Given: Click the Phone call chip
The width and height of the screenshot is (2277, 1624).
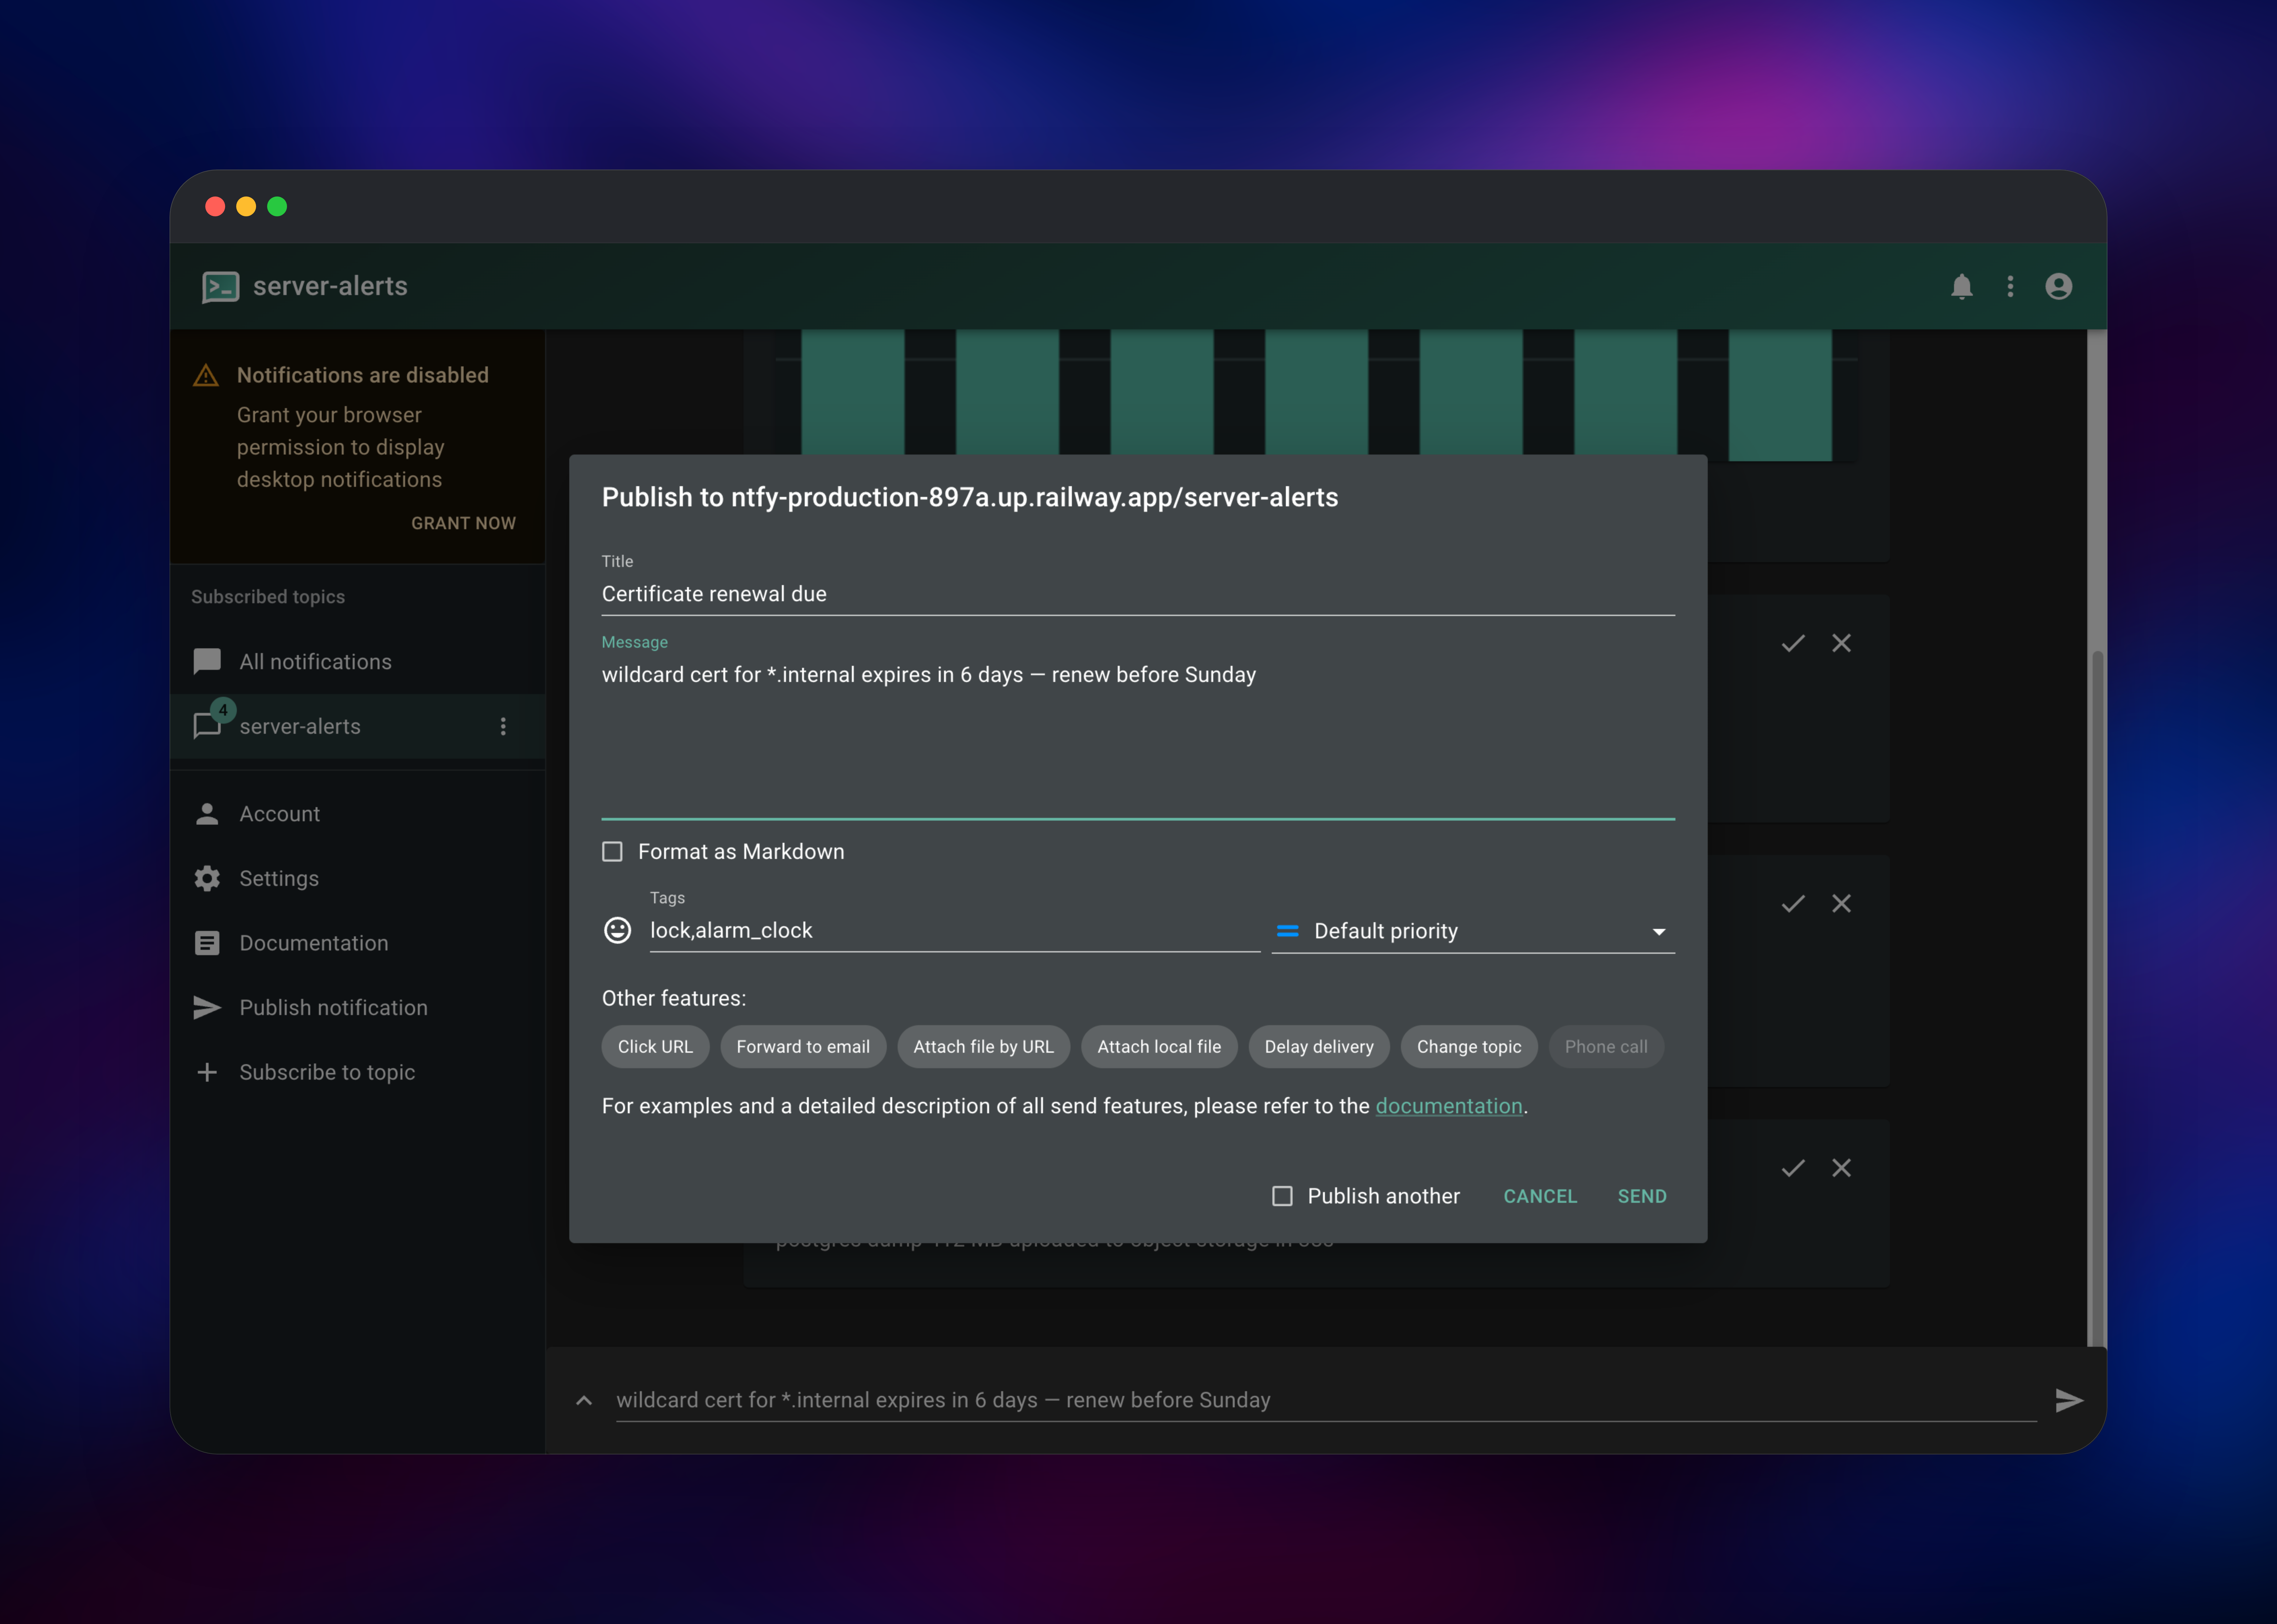Looking at the screenshot, I should tap(1606, 1047).
